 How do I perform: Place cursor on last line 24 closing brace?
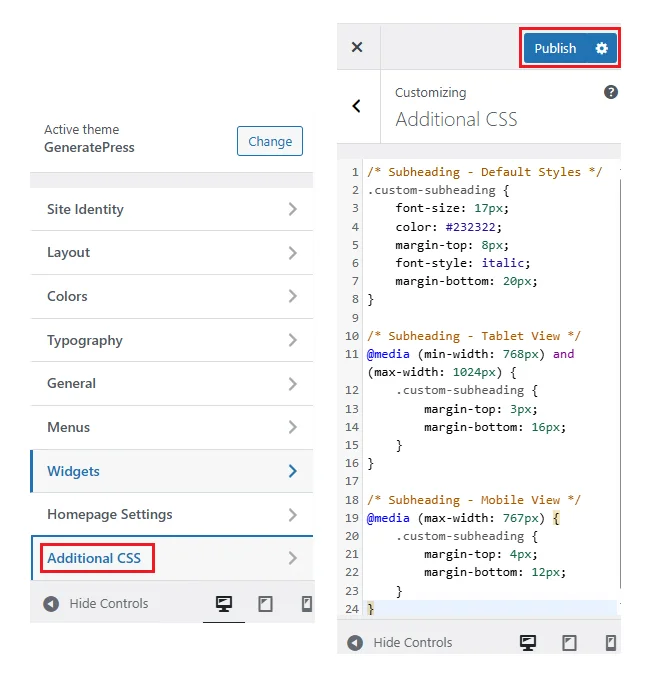click(x=371, y=609)
